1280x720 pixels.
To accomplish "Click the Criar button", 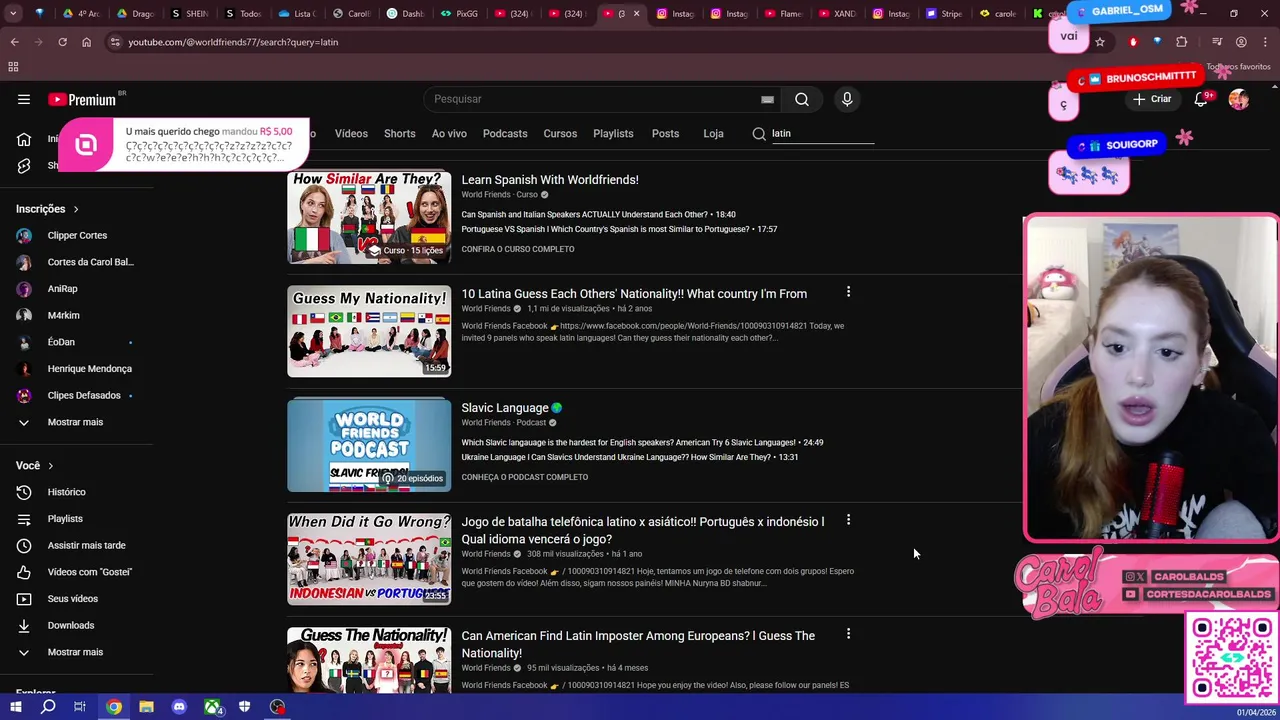I will (1152, 99).
